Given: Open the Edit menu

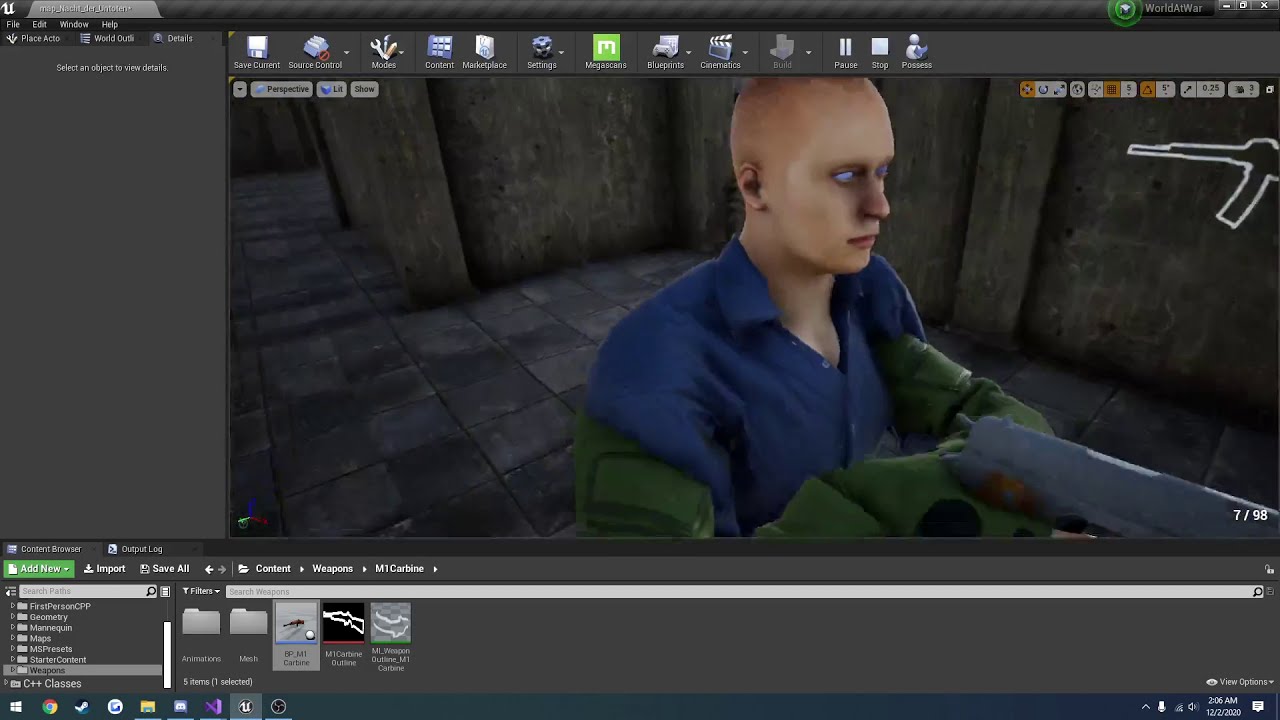Looking at the screenshot, I should [39, 24].
